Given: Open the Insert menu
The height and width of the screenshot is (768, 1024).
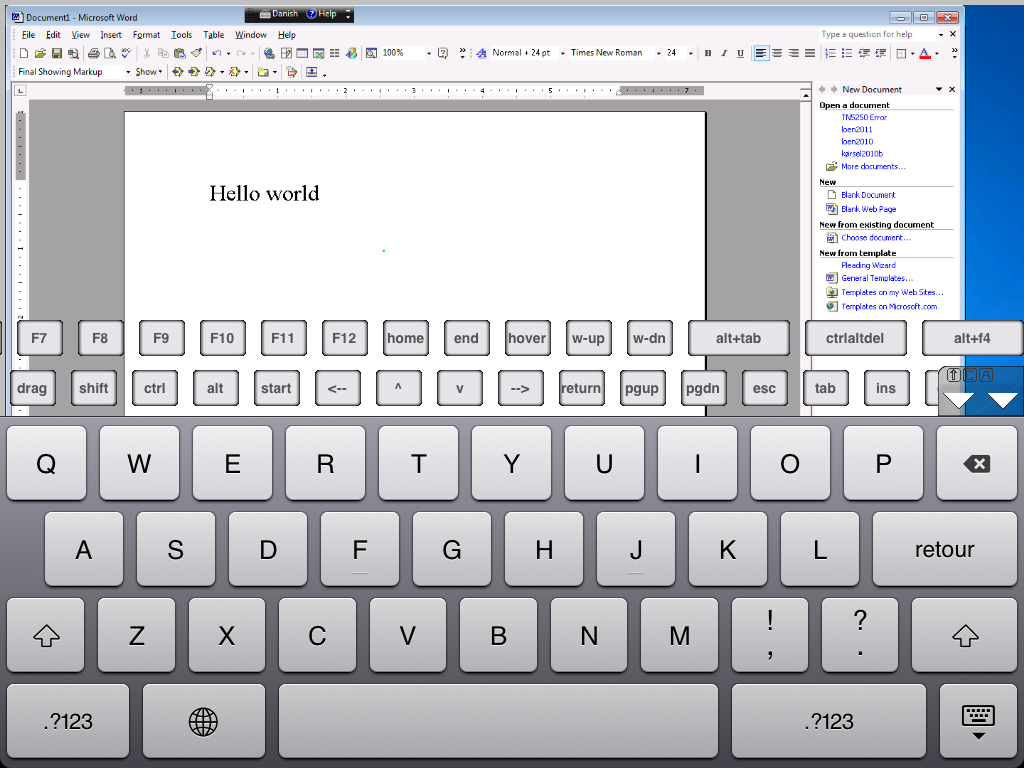Looking at the screenshot, I should click(110, 35).
